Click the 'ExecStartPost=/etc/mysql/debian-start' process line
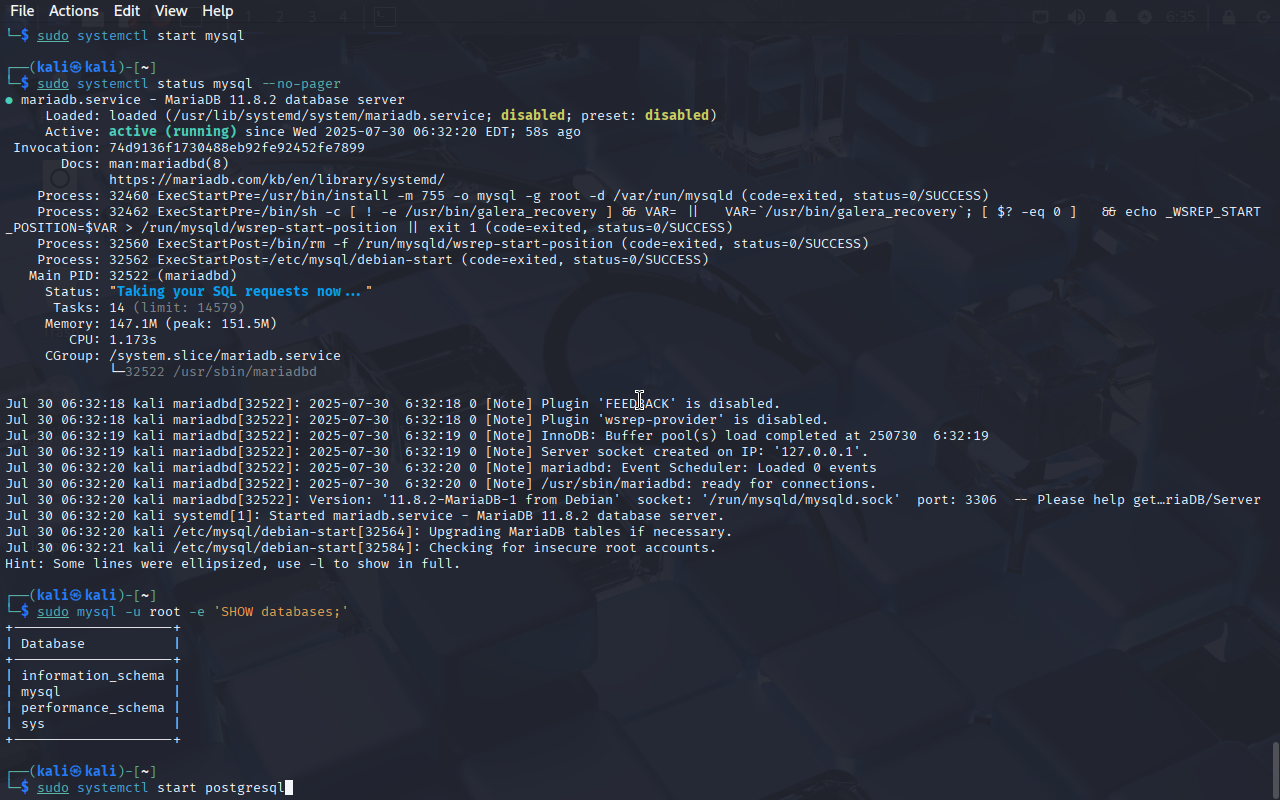This screenshot has width=1280, height=800. [x=373, y=260]
